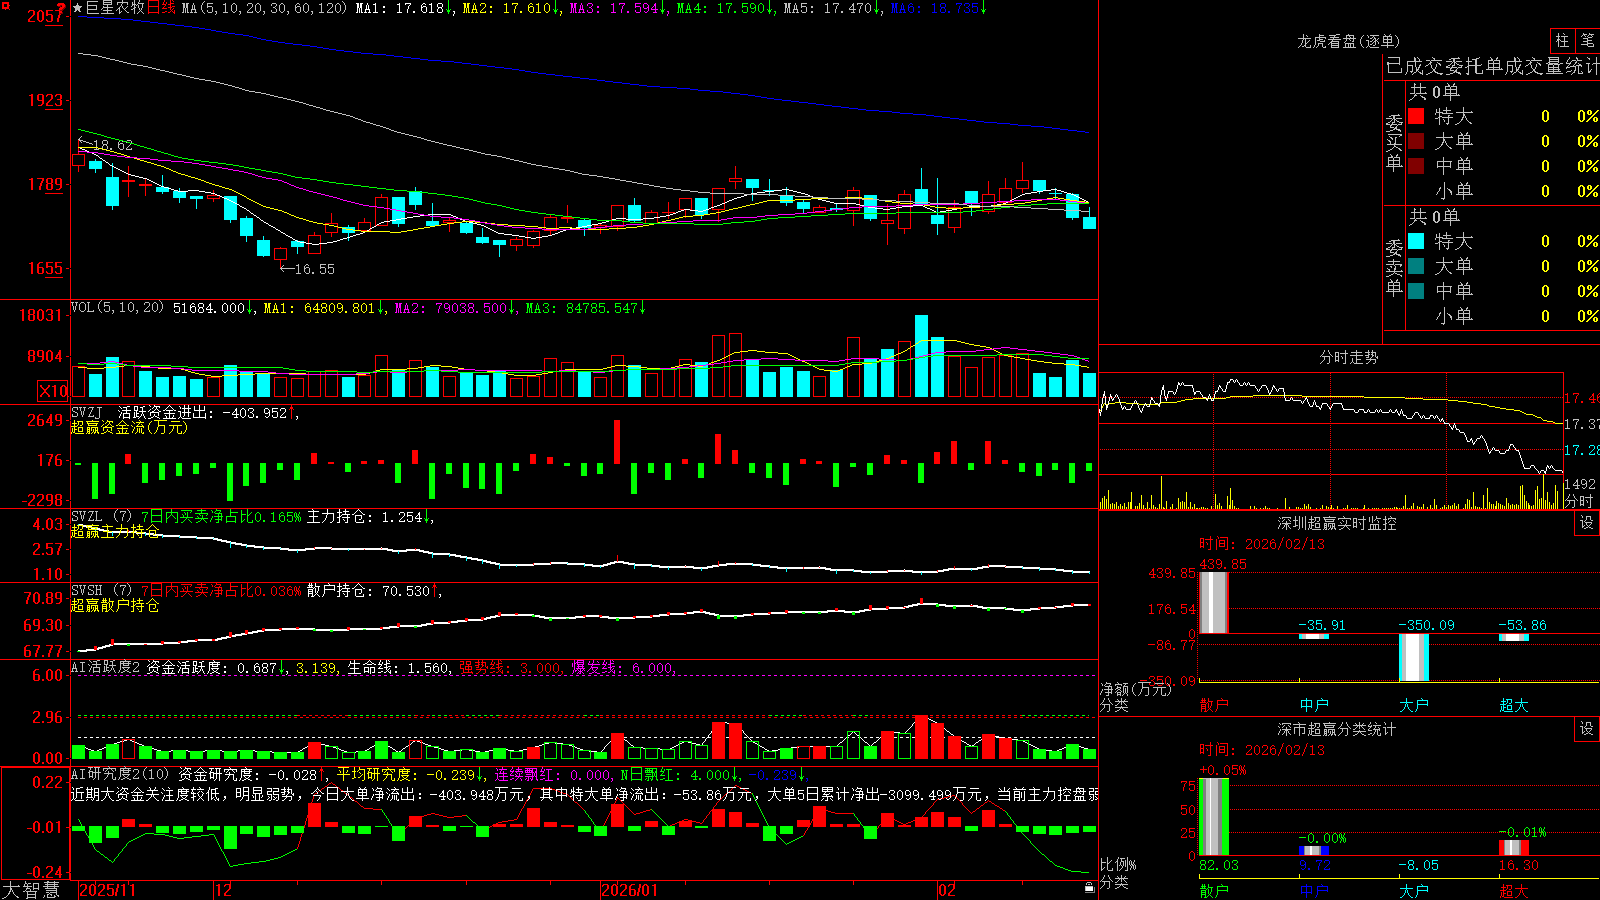Click the 分时走势 panel title
Screen dimensions: 1600x900
(1349, 357)
